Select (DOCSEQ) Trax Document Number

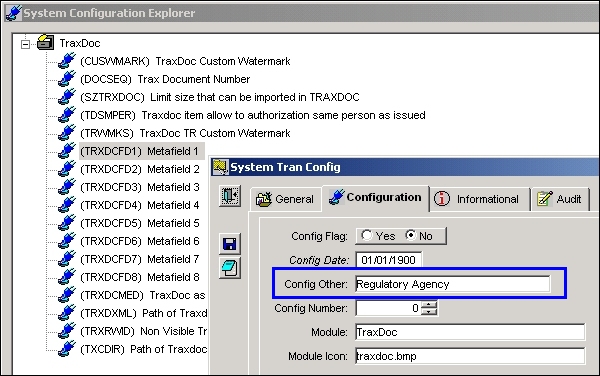click(165, 79)
